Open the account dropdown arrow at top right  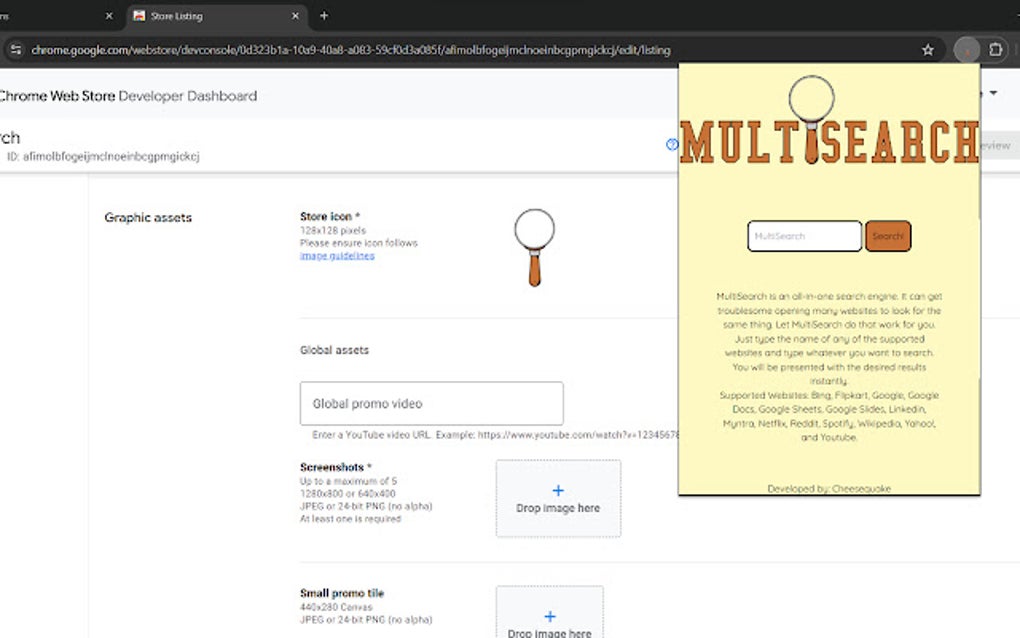click(991, 92)
